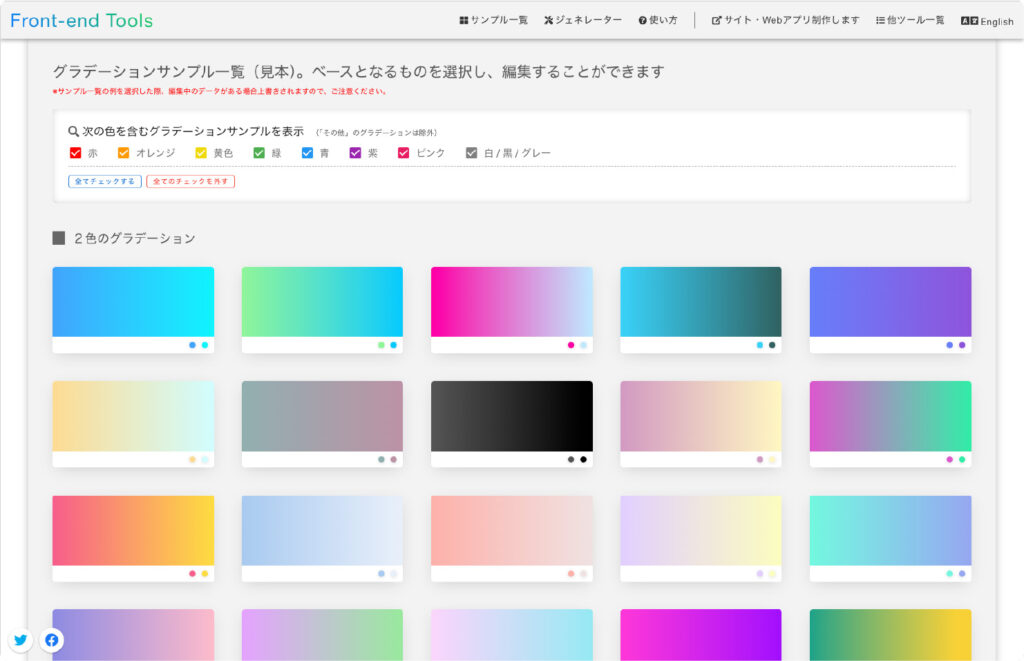Uncheck the 青 blue checkbox
The width and height of the screenshot is (1024, 661).
click(x=308, y=153)
